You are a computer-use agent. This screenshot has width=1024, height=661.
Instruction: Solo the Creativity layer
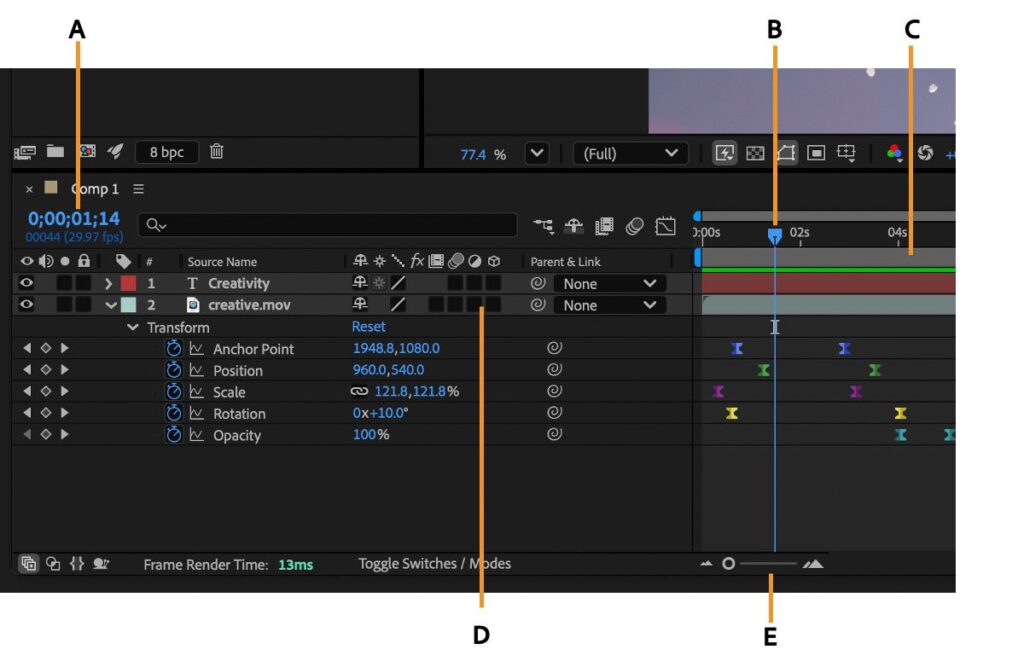(65, 283)
